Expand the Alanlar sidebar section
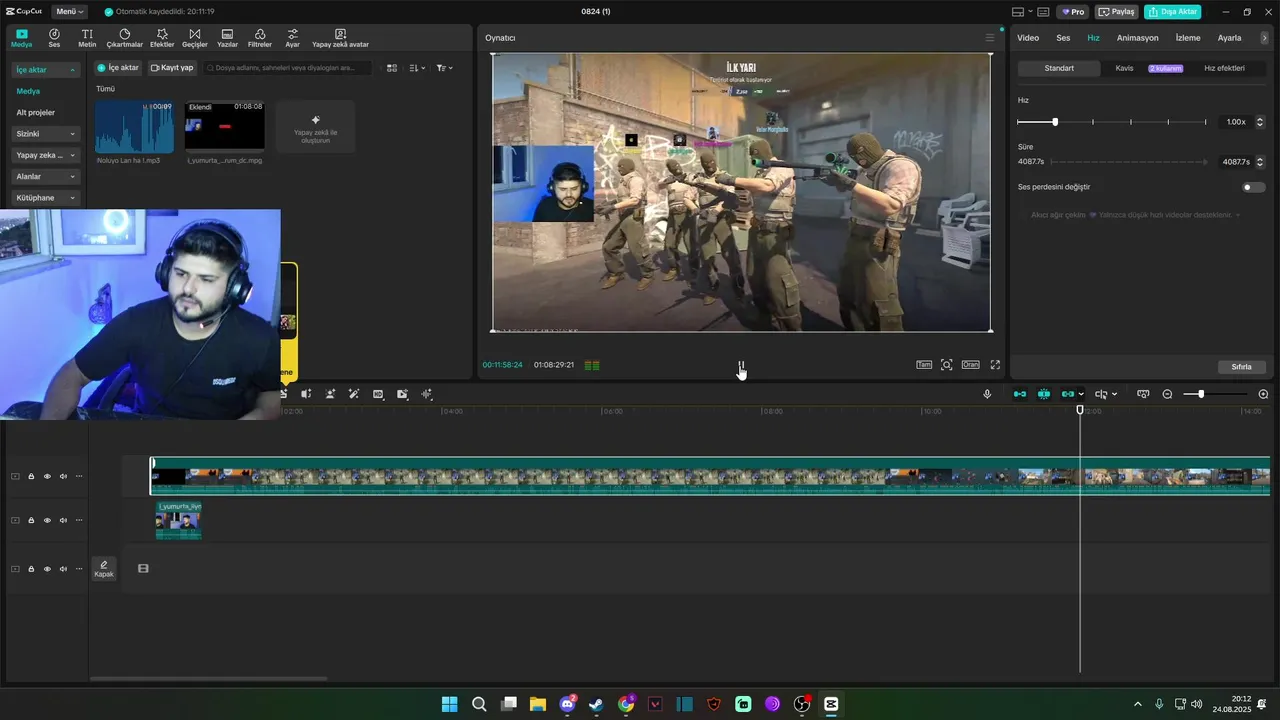The width and height of the screenshot is (1280, 720). pyautogui.click(x=46, y=176)
